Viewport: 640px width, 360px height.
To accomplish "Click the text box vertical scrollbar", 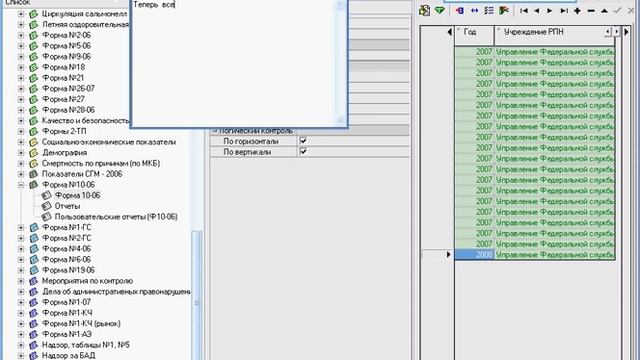I will (x=340, y=62).
